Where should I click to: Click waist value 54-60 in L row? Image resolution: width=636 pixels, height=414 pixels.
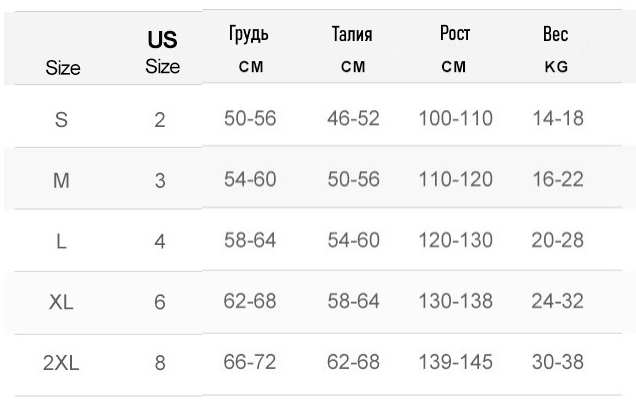pyautogui.click(x=353, y=240)
